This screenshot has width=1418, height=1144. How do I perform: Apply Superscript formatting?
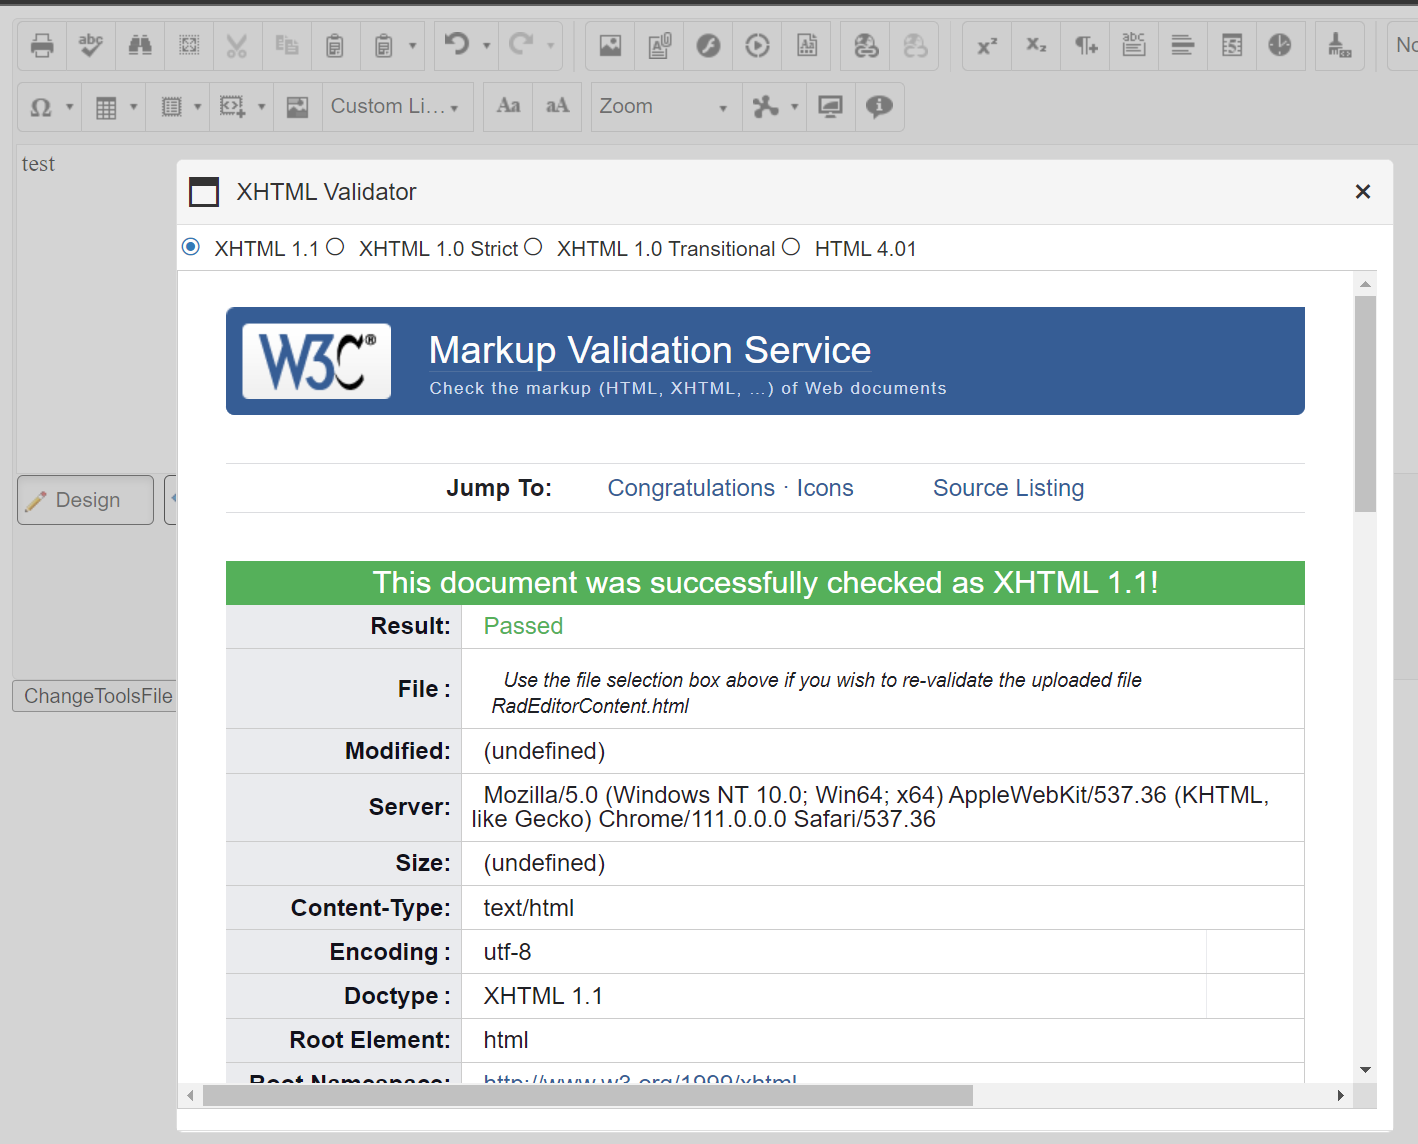(987, 45)
